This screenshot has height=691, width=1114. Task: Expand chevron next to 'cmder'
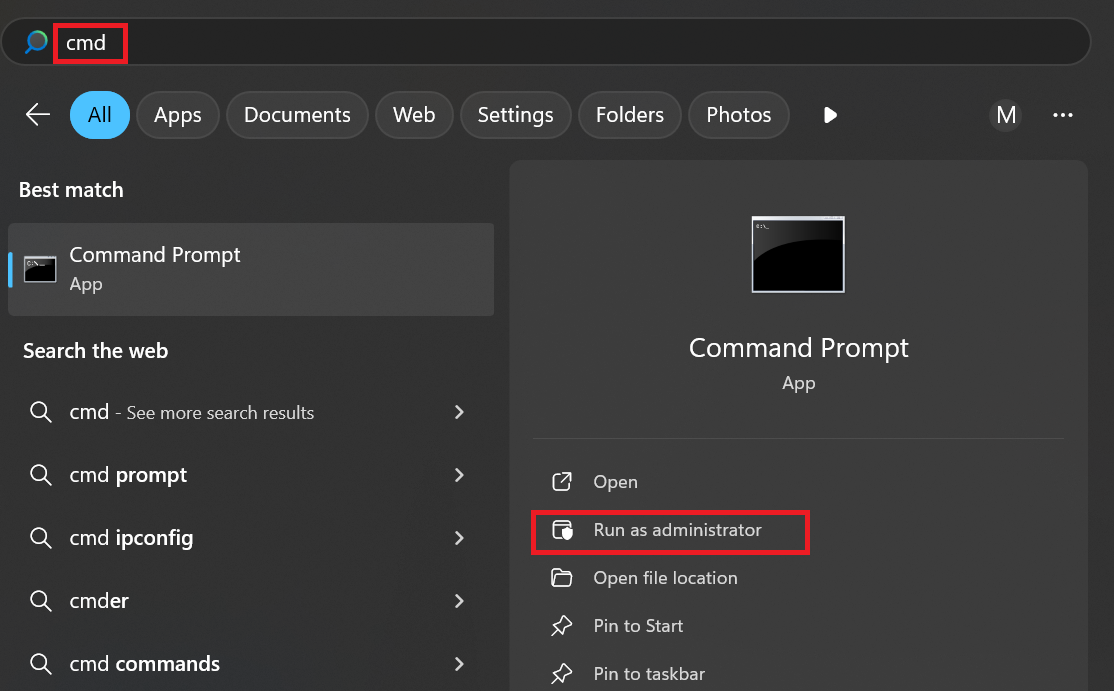pyautogui.click(x=459, y=601)
